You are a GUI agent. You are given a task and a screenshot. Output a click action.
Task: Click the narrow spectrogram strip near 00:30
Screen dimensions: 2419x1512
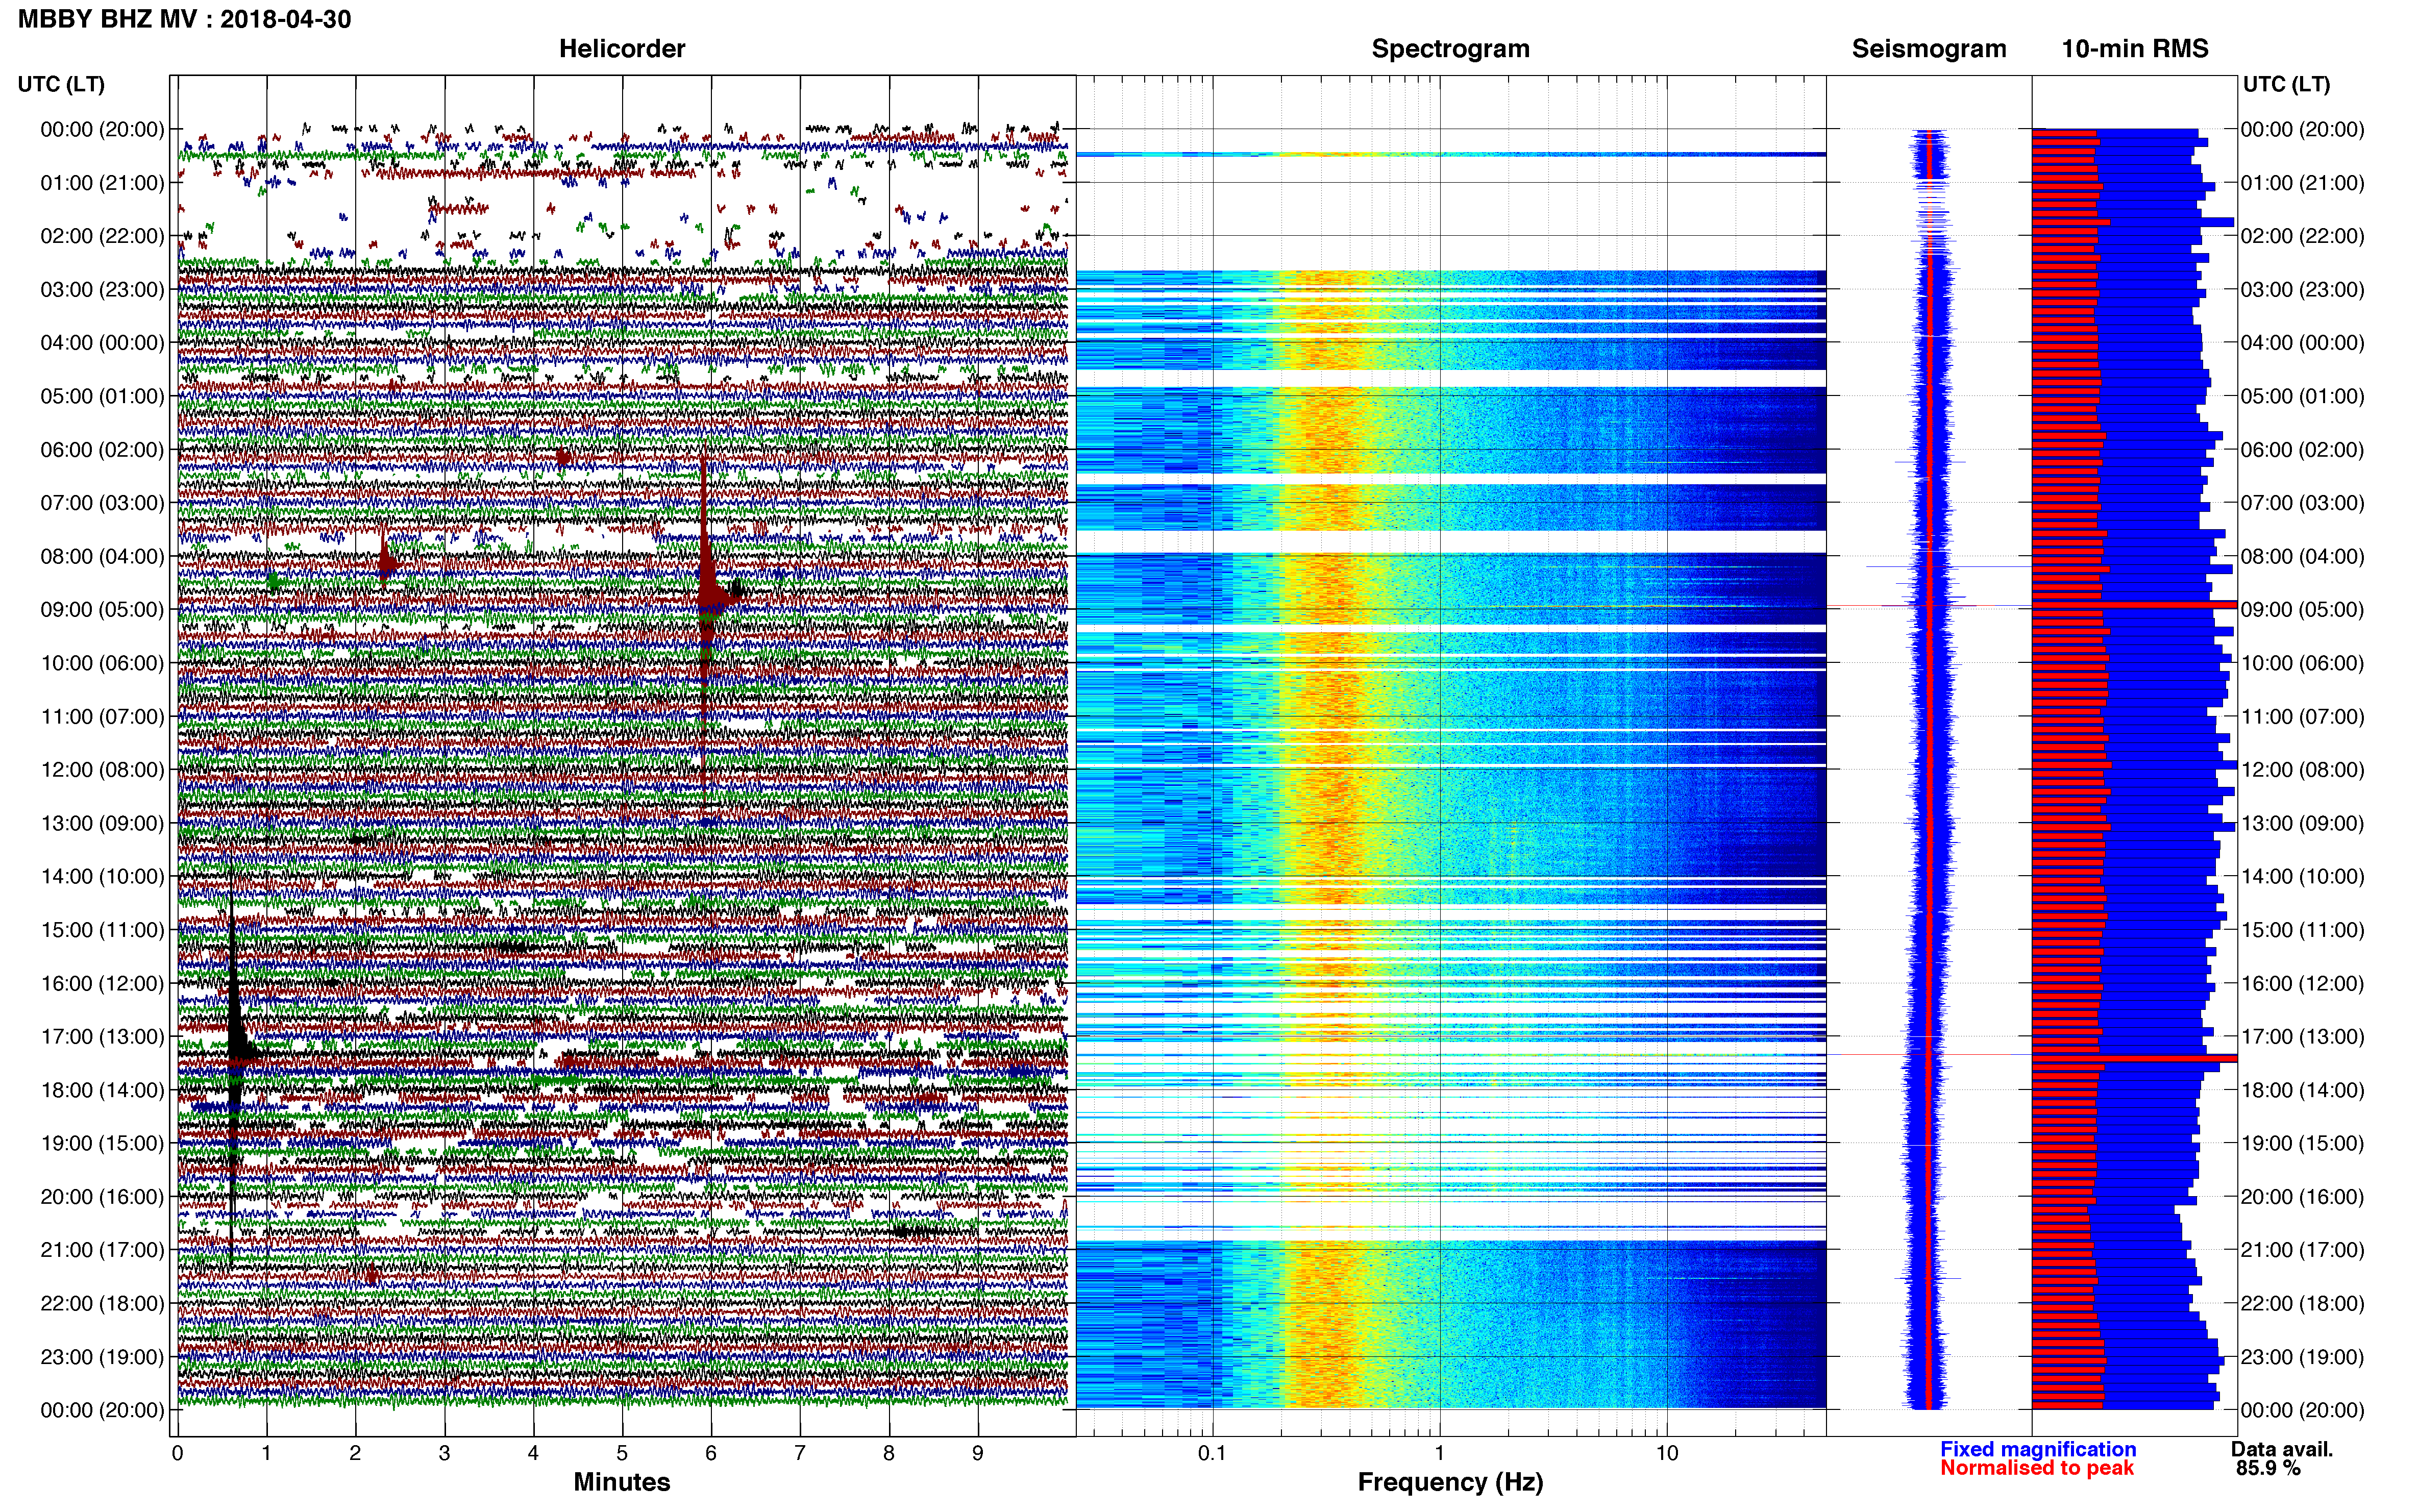[1451, 154]
